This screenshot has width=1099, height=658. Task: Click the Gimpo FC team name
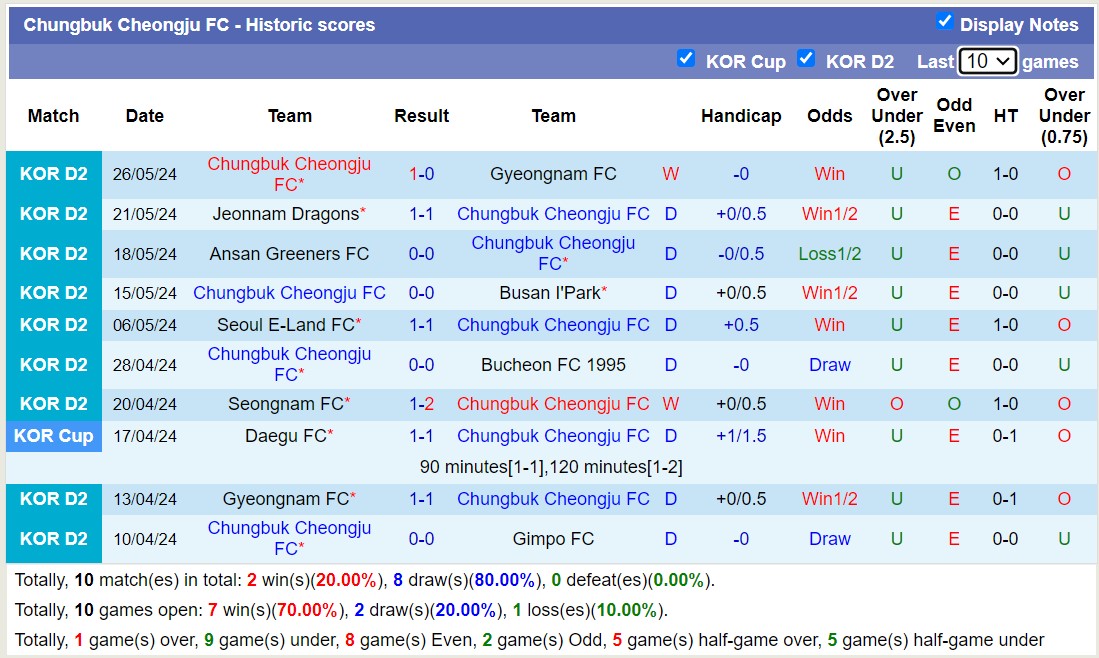553,538
